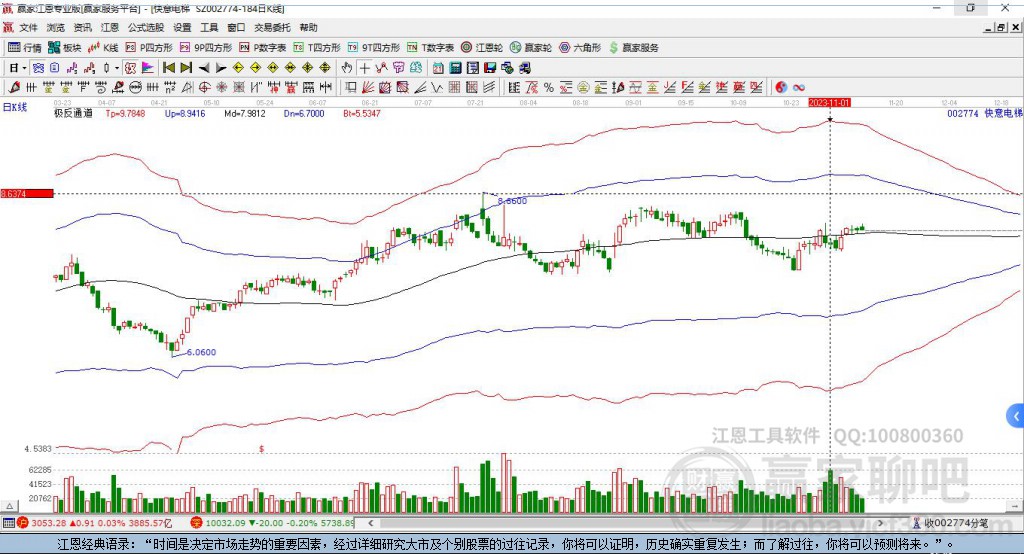This screenshot has width=1024, height=554.
Task: Click the blue infinity loop icon
Action: tap(799, 88)
